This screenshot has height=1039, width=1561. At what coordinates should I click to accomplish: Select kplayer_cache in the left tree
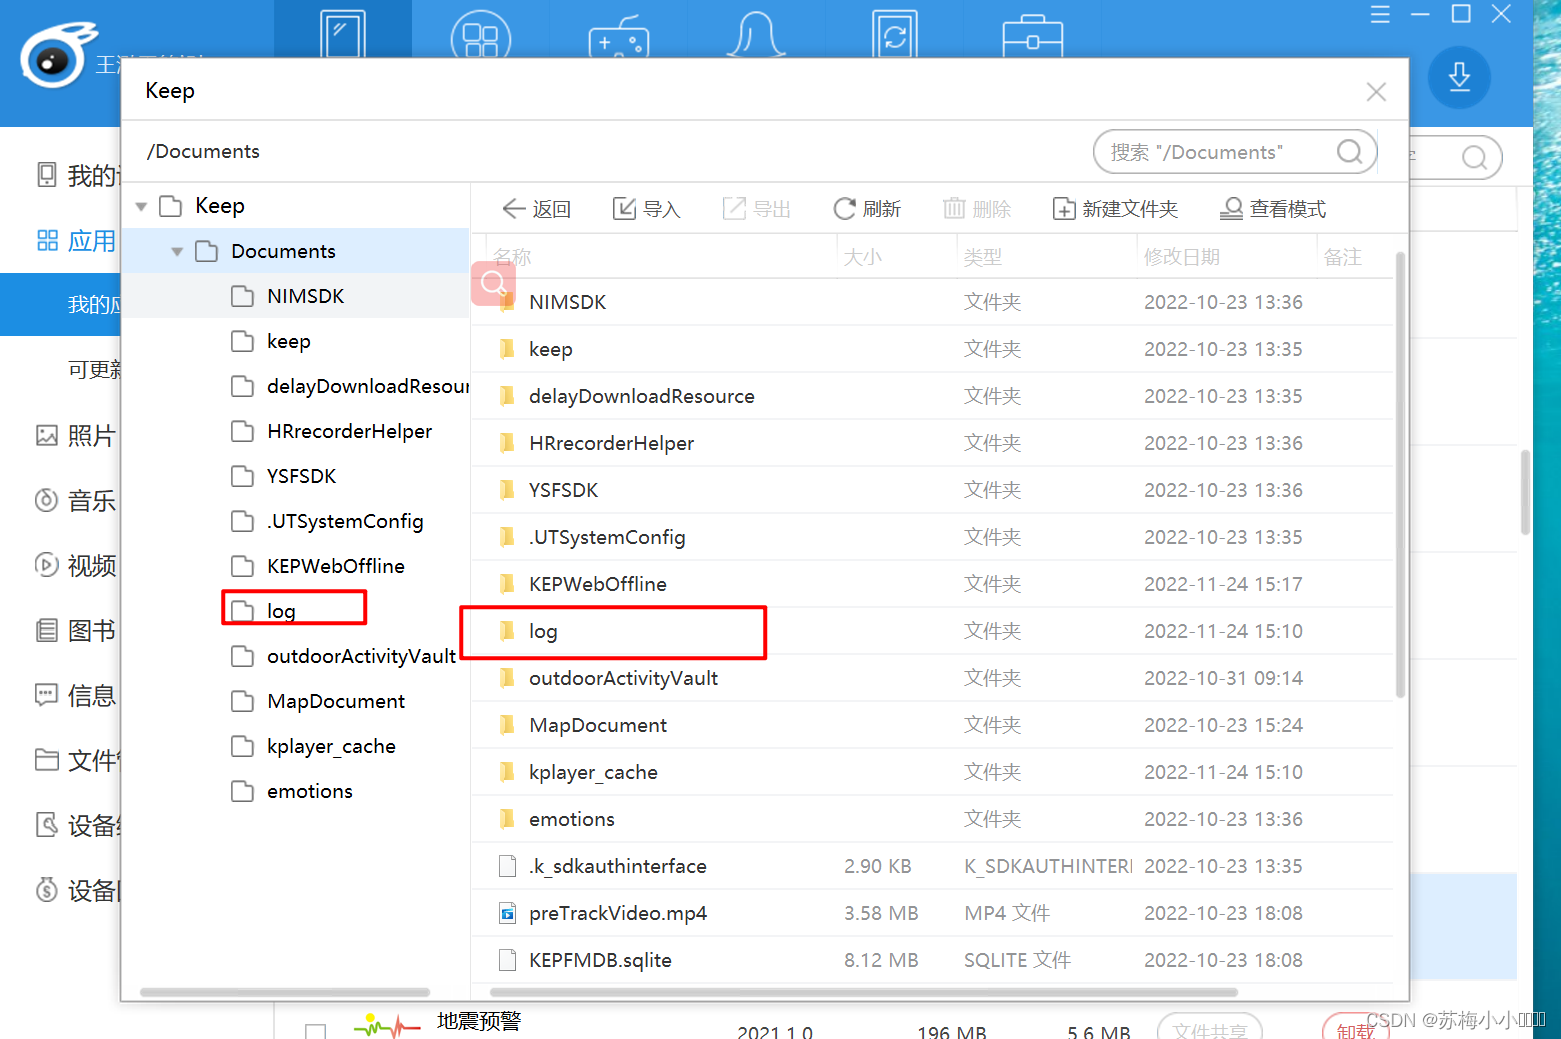295,746
